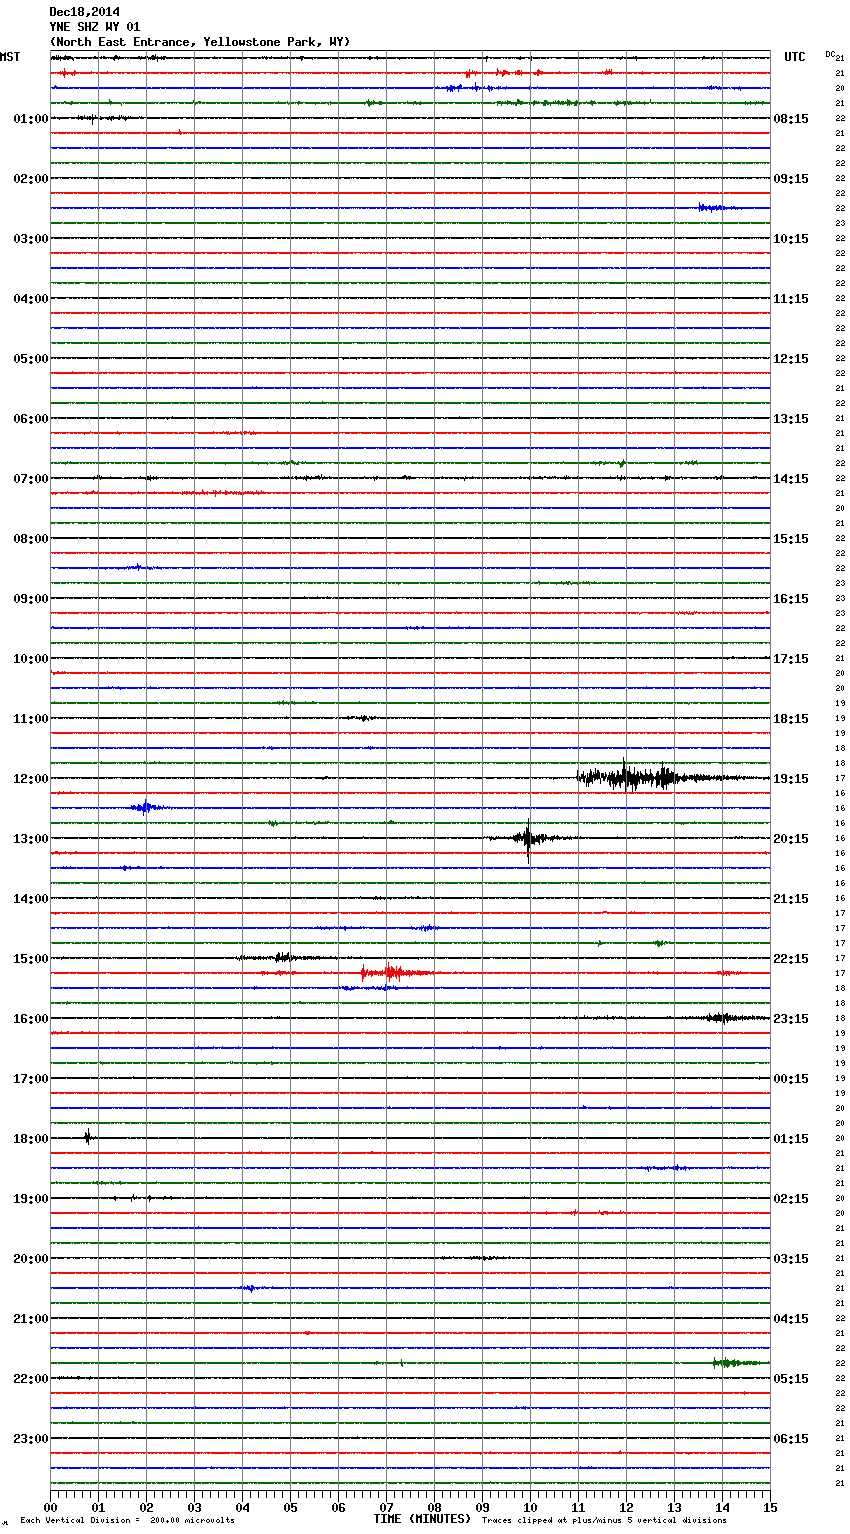Image resolution: width=850 pixels, height=1534 pixels.
Task: Click the "19:00" MST time label
Action: coord(31,1199)
